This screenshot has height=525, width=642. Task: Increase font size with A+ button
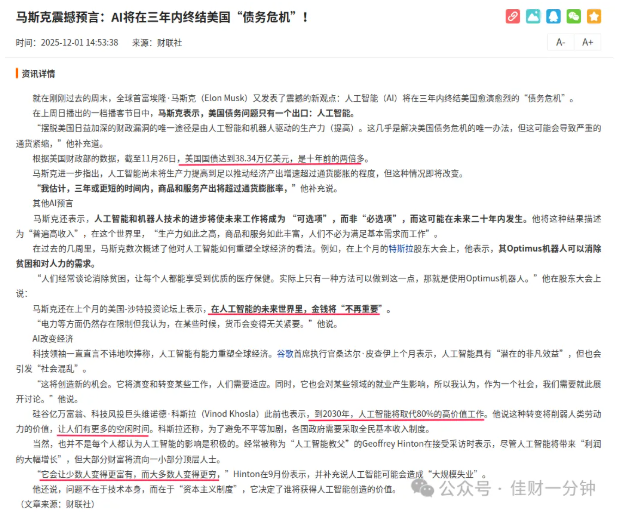(x=588, y=42)
